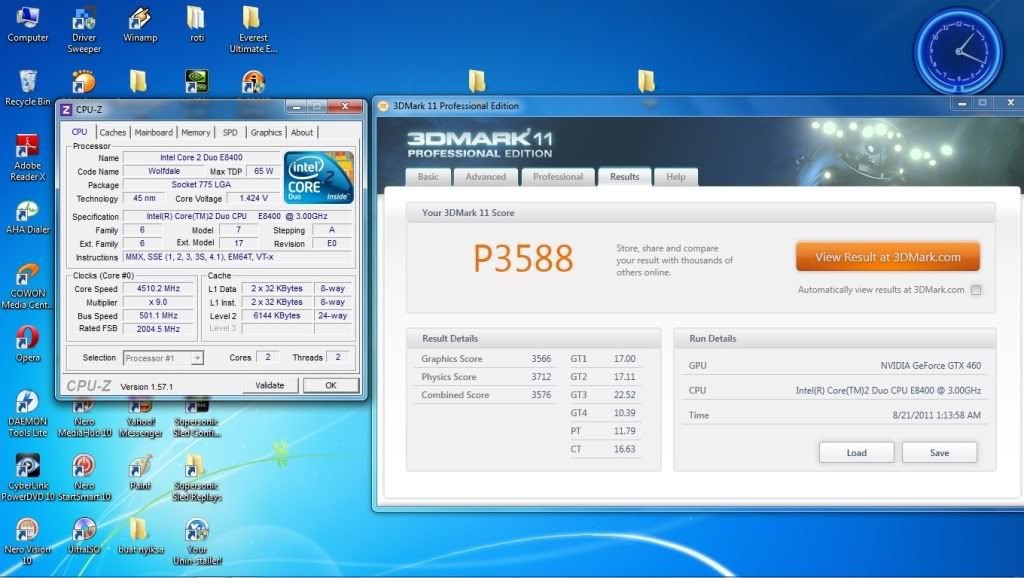Click the Name field Intel Core 2 Duo E8400
This screenshot has width=1024, height=578.
[201, 157]
